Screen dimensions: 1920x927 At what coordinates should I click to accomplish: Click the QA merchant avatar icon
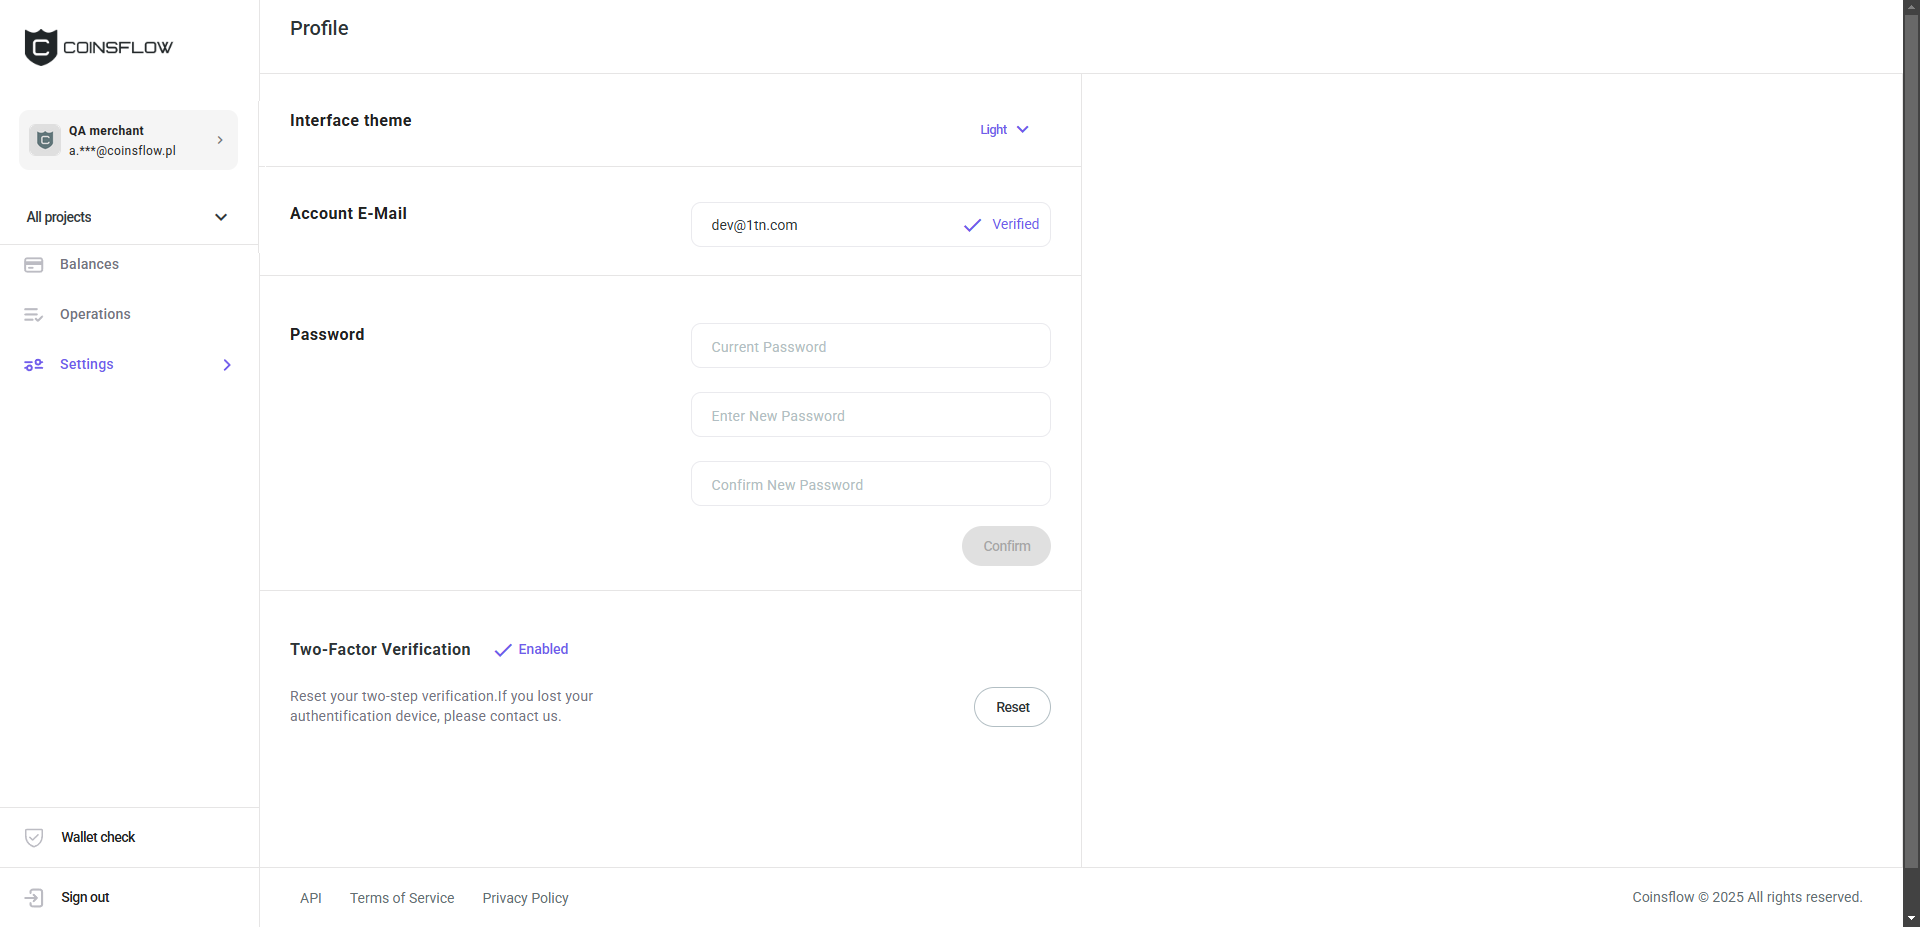(x=45, y=140)
